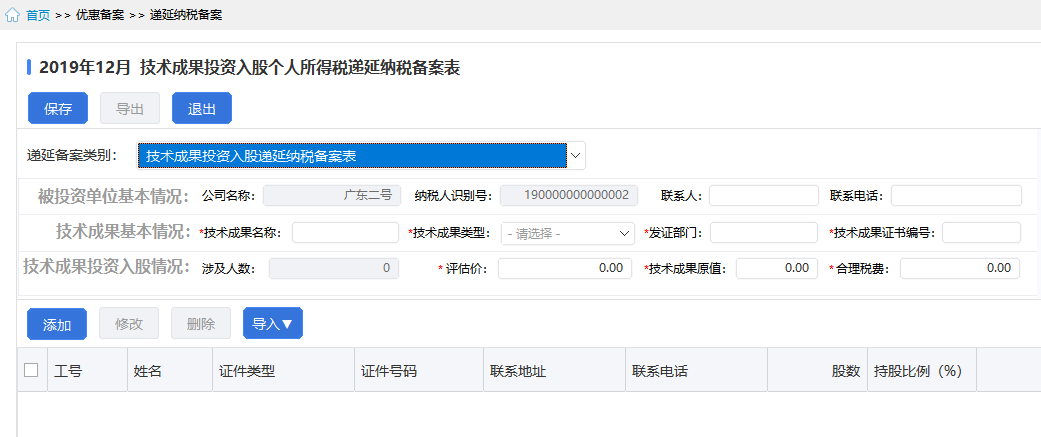Click the 优惠备案 breadcrumb item
Image resolution: width=1041 pixels, height=437 pixels.
(x=100, y=16)
